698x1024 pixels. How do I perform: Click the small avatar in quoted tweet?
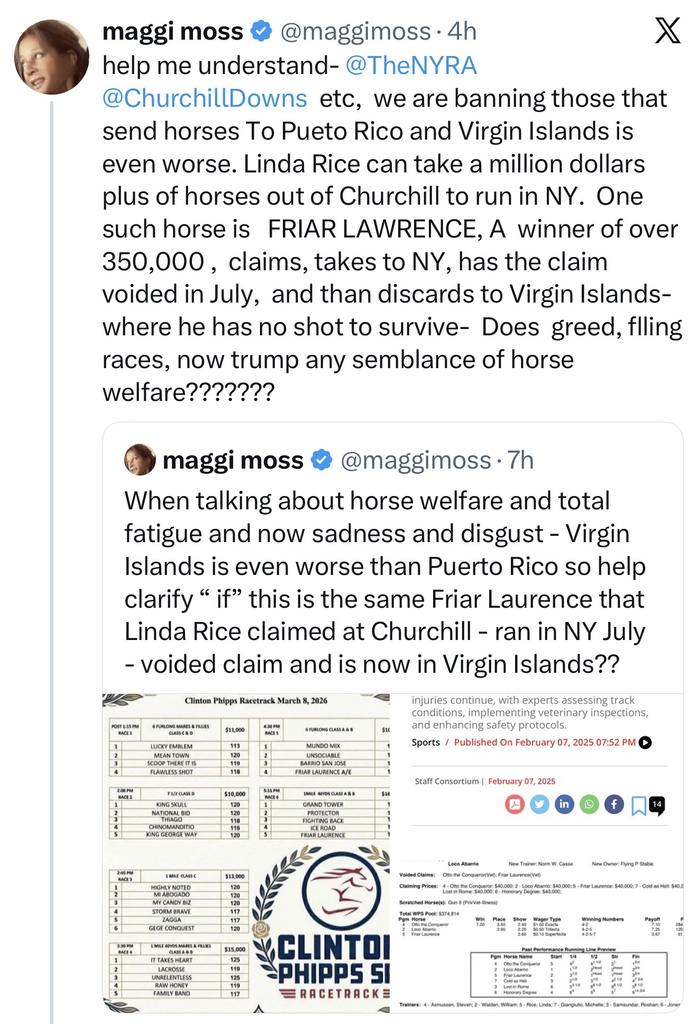coord(140,460)
